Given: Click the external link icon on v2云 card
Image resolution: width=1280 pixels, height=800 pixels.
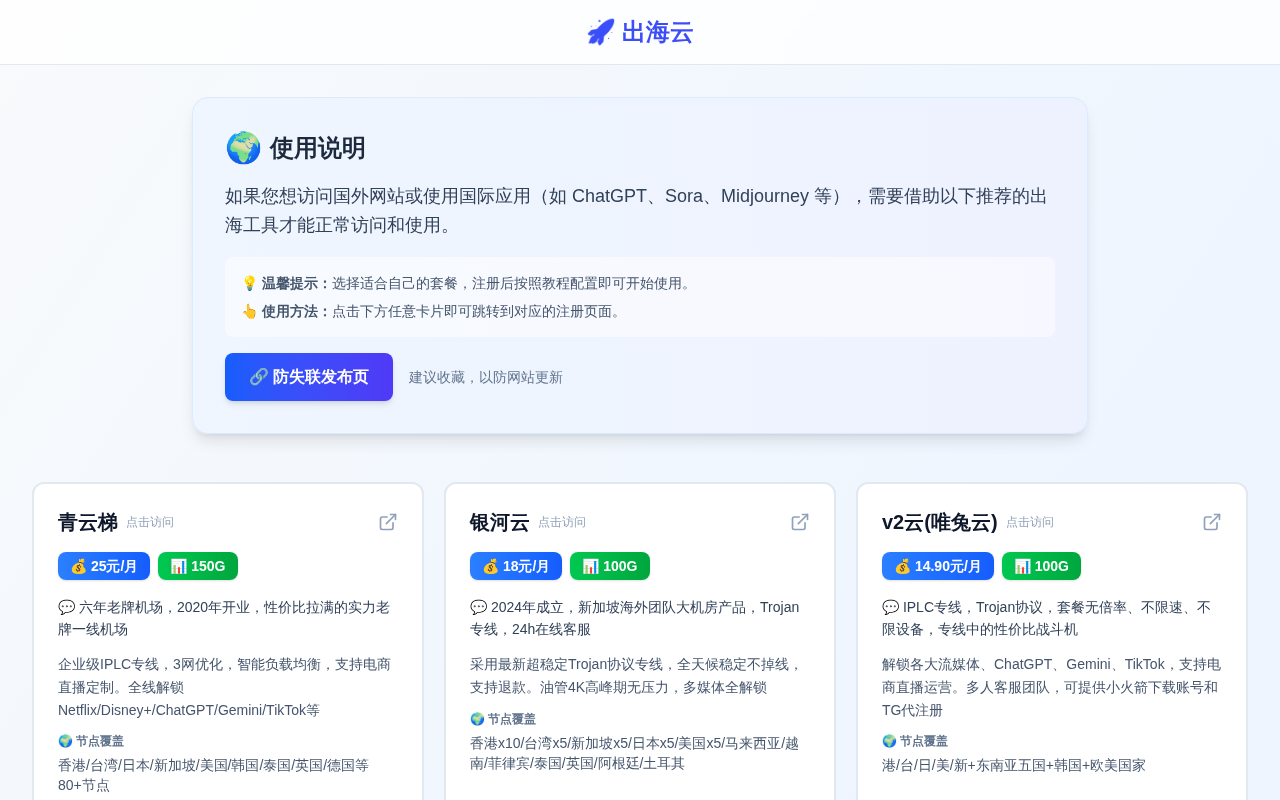Looking at the screenshot, I should tap(1212, 522).
